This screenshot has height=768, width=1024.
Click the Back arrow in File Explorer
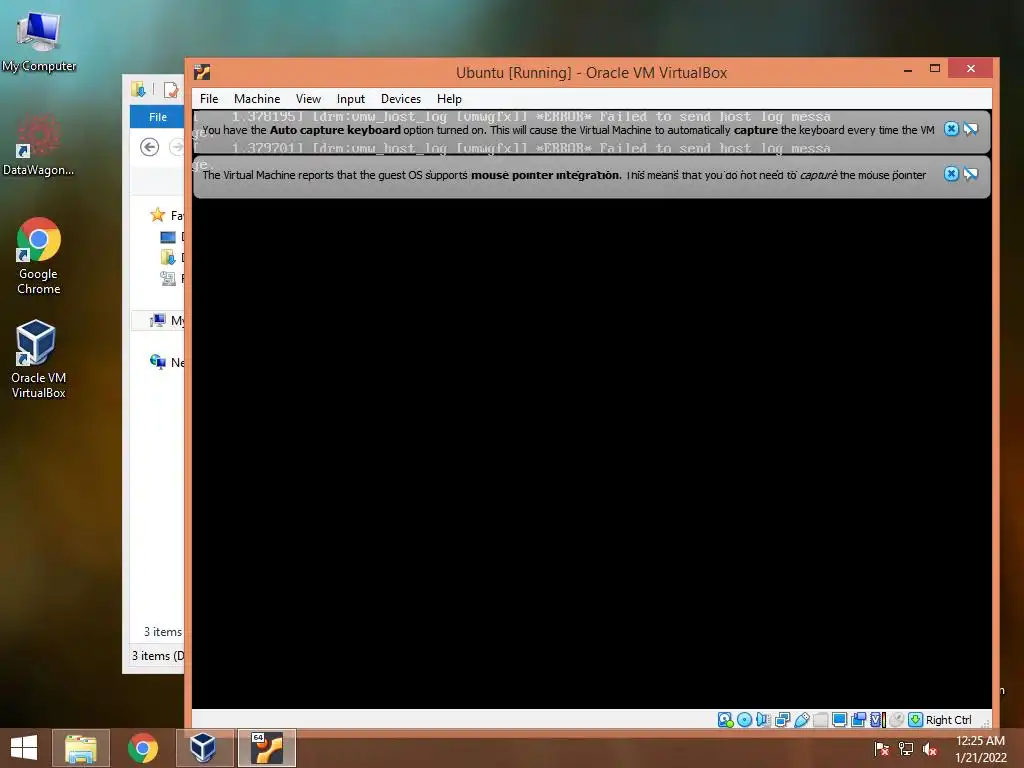150,147
